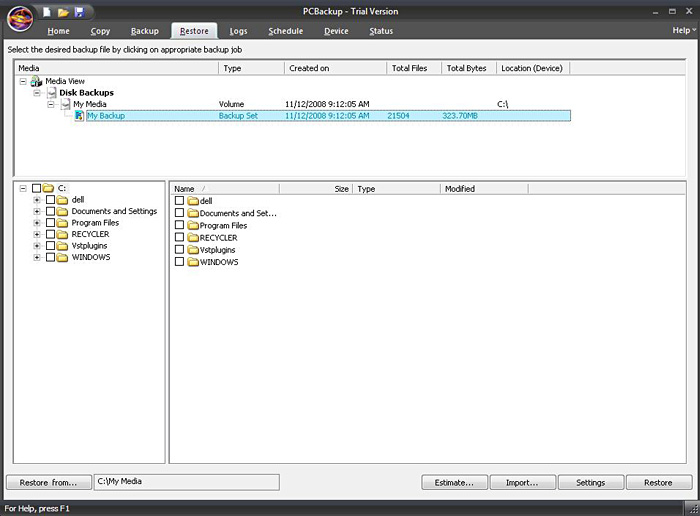Image resolution: width=700 pixels, height=516 pixels.
Task: Click Vstplugins folder icon in file list
Action: [193, 250]
